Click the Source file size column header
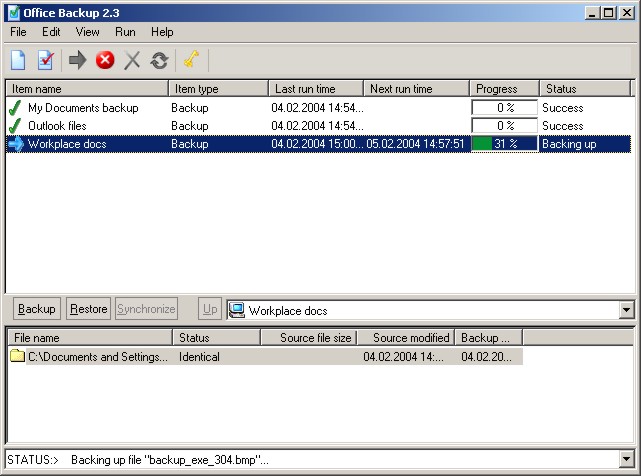 point(309,338)
